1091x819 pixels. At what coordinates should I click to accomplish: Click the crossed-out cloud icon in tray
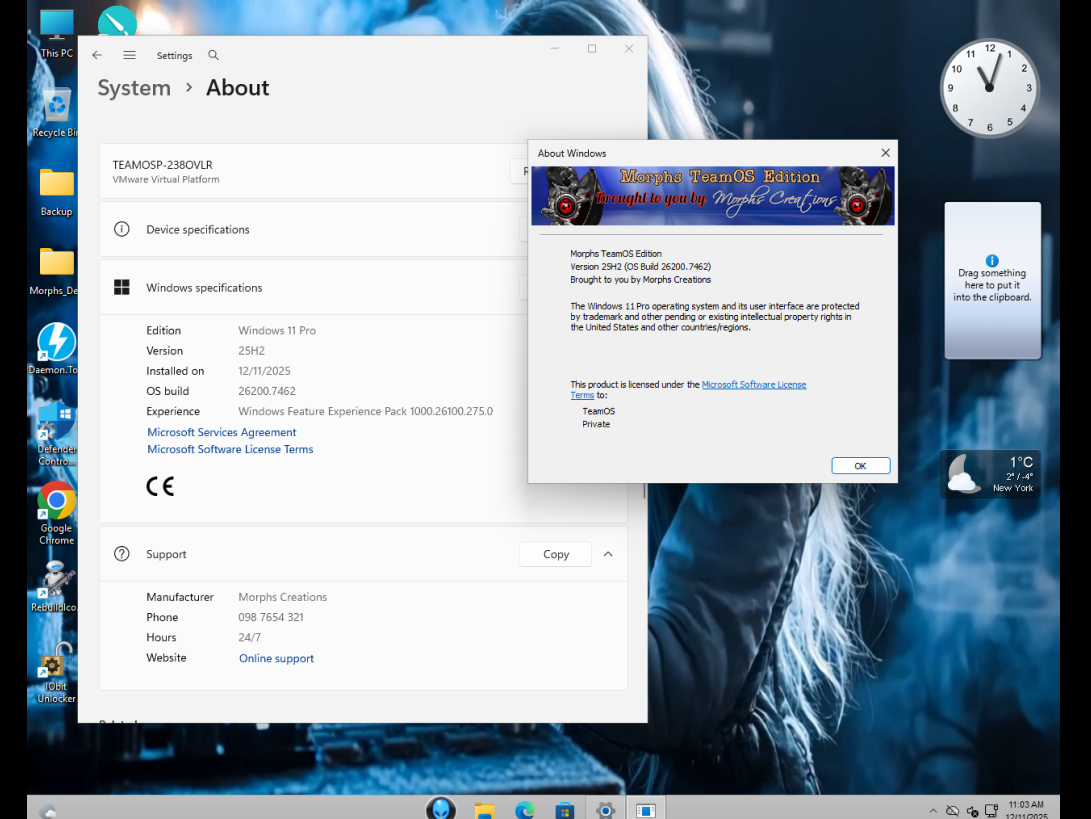(x=953, y=811)
